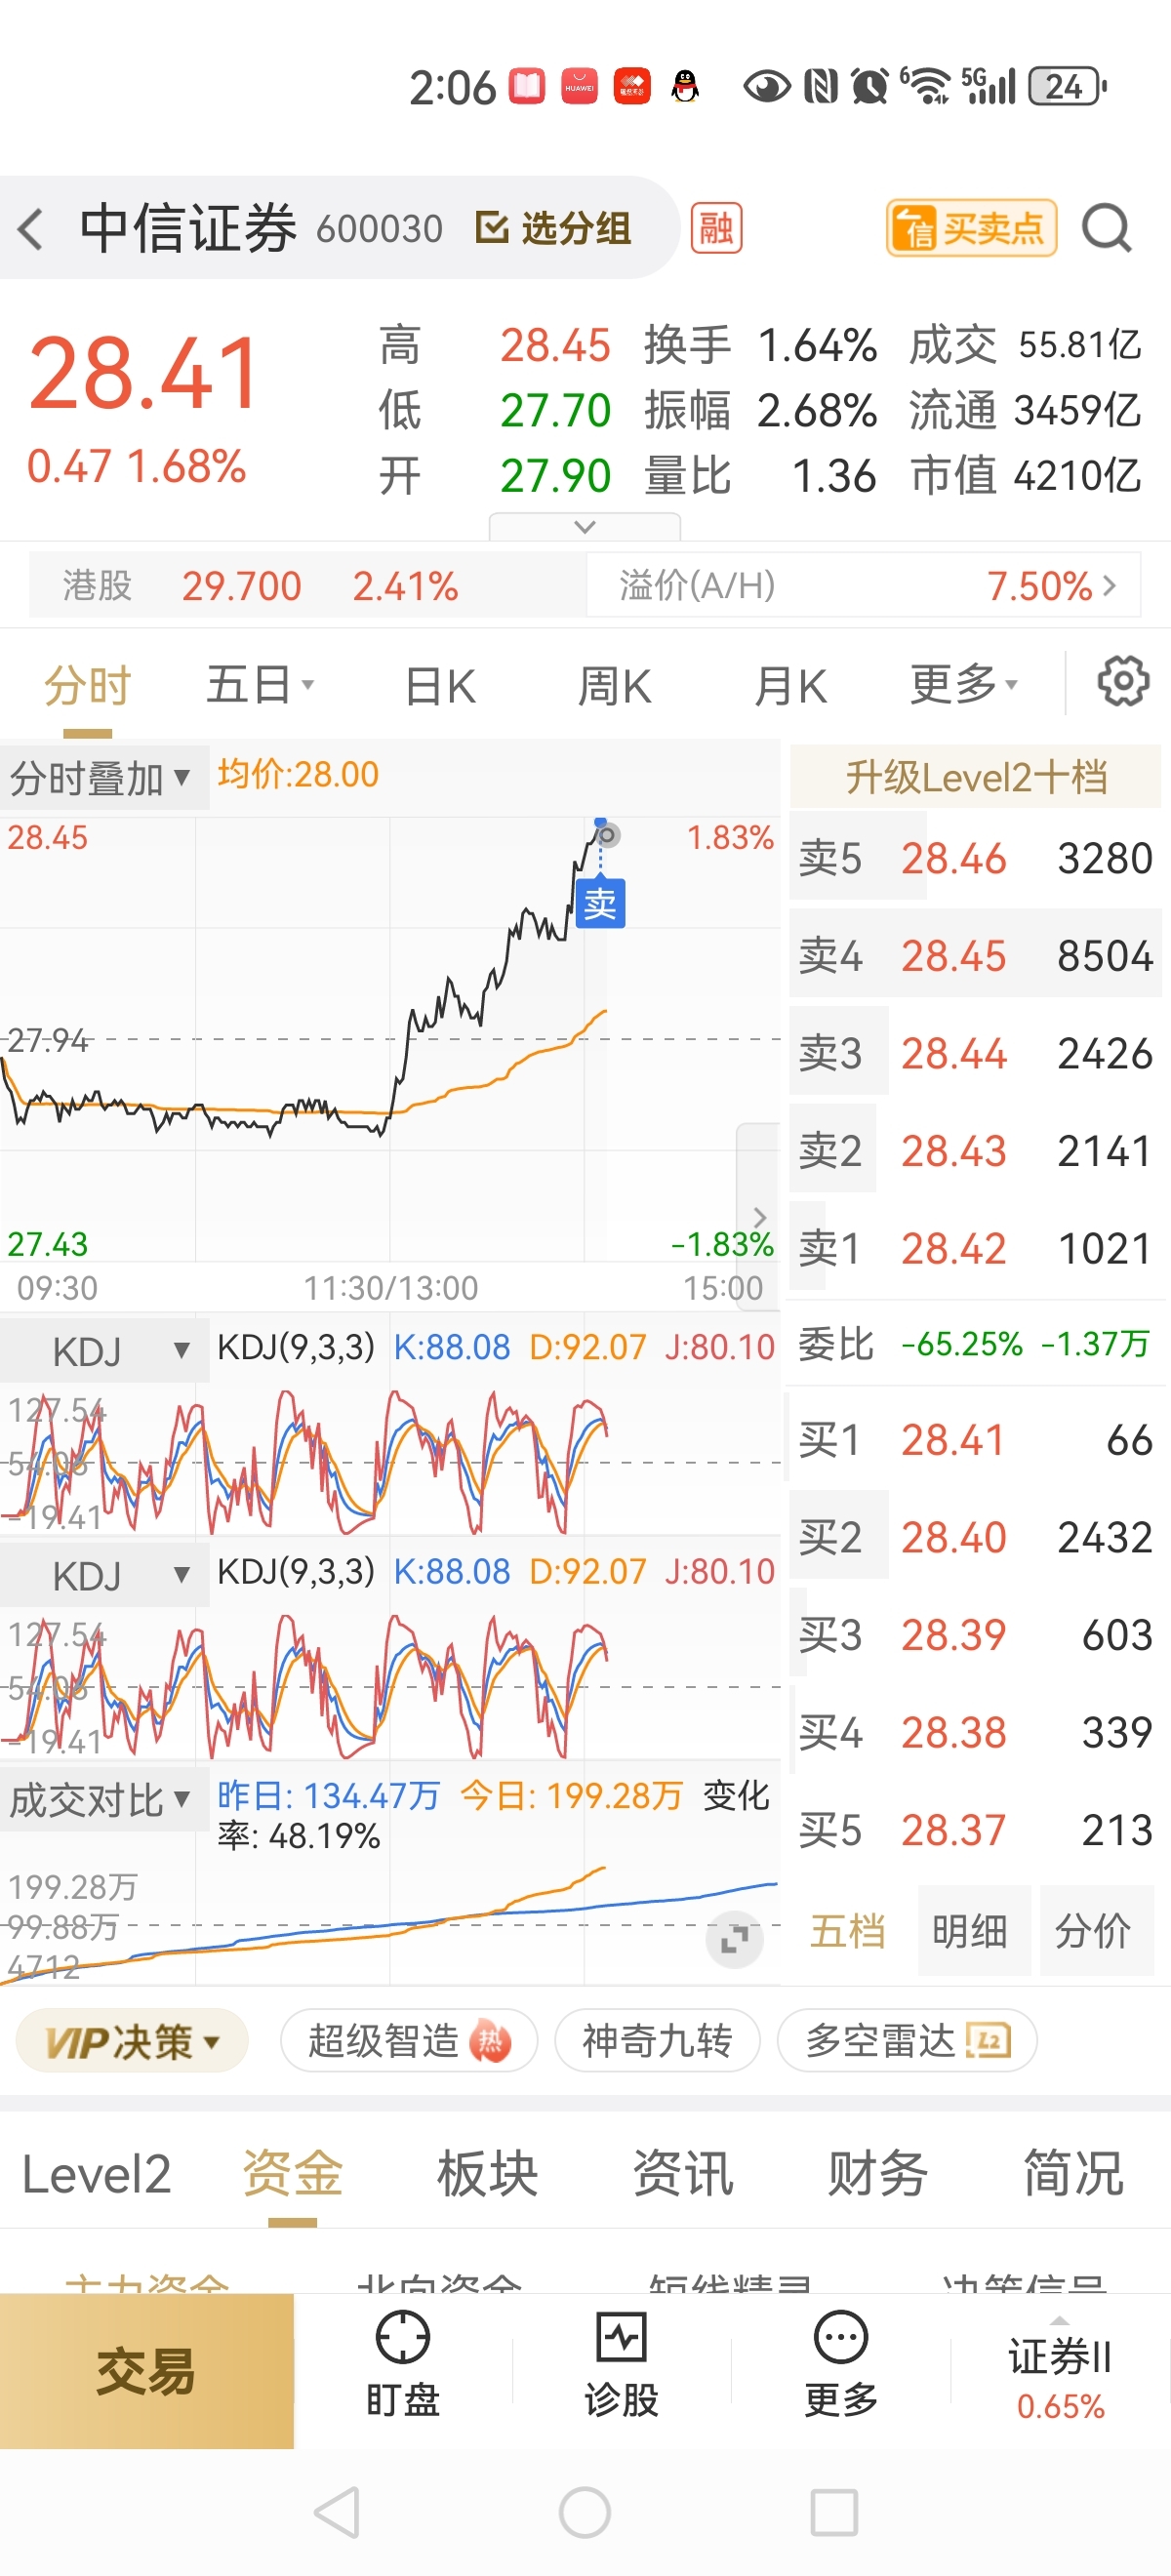This screenshot has width=1171, height=2576.
Task: Tap the 委比 -65.25% row
Action: [976, 1343]
